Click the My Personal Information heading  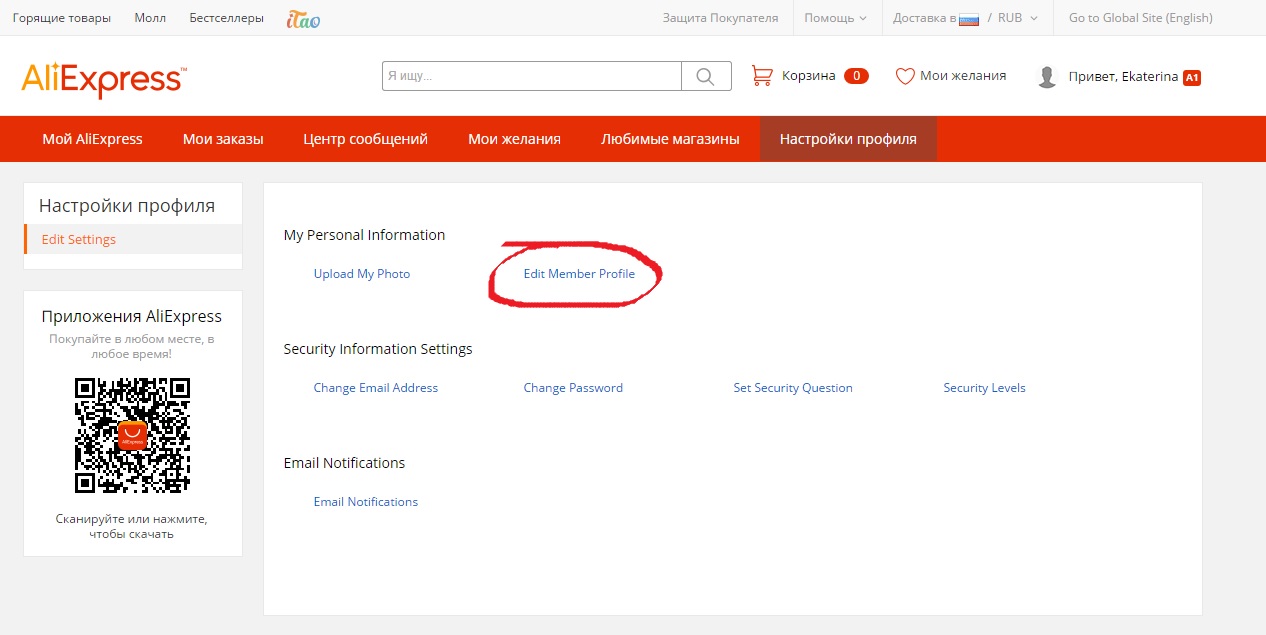(x=364, y=235)
